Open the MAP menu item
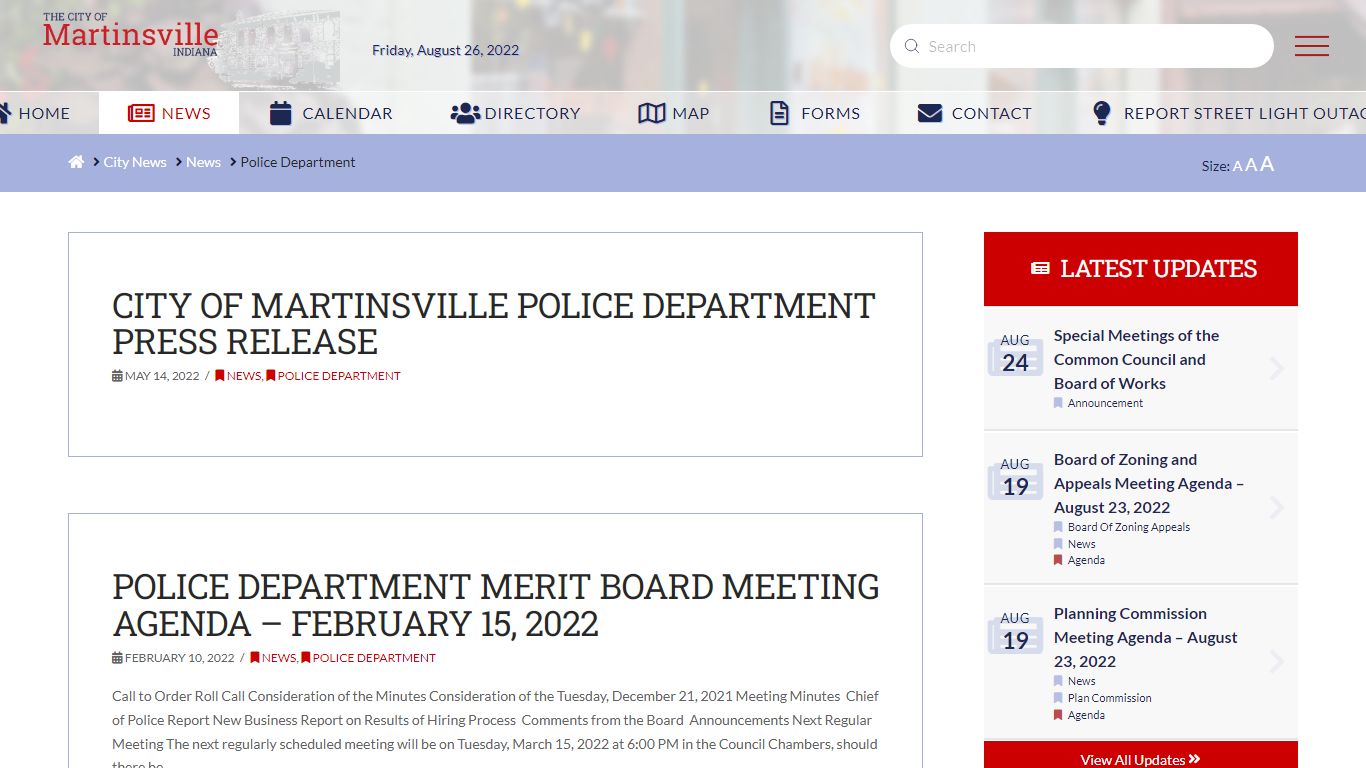This screenshot has width=1366, height=768. click(x=674, y=113)
